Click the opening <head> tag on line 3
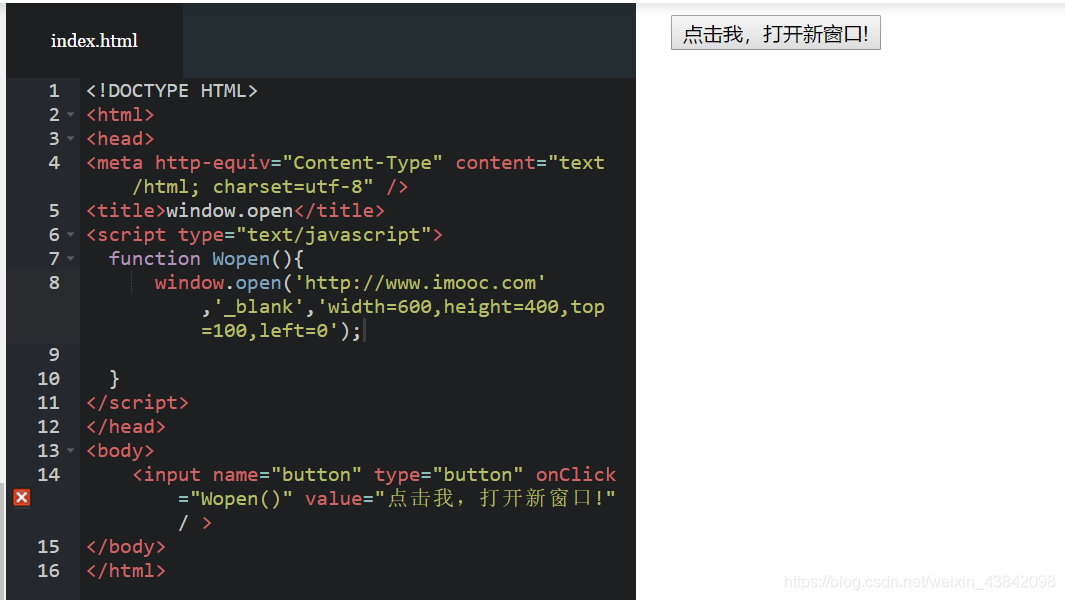This screenshot has height=600, width=1065. (x=120, y=139)
